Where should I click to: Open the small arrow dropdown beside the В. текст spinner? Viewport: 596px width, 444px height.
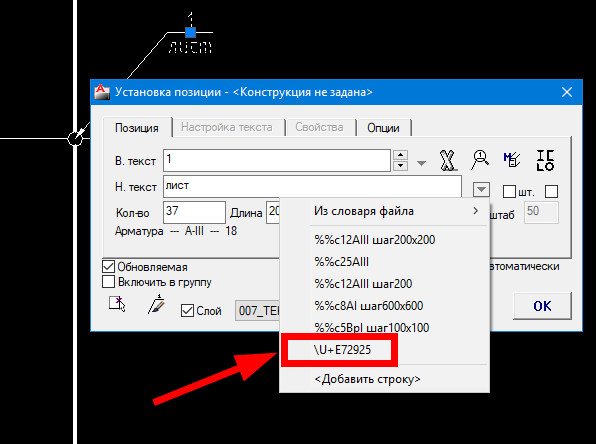click(x=421, y=163)
